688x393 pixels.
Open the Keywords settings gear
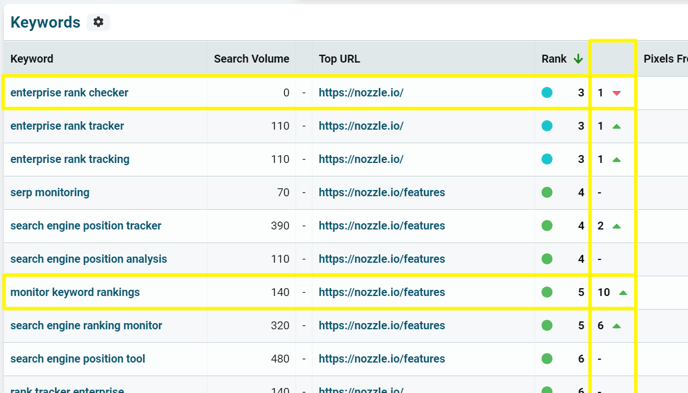[x=98, y=22]
